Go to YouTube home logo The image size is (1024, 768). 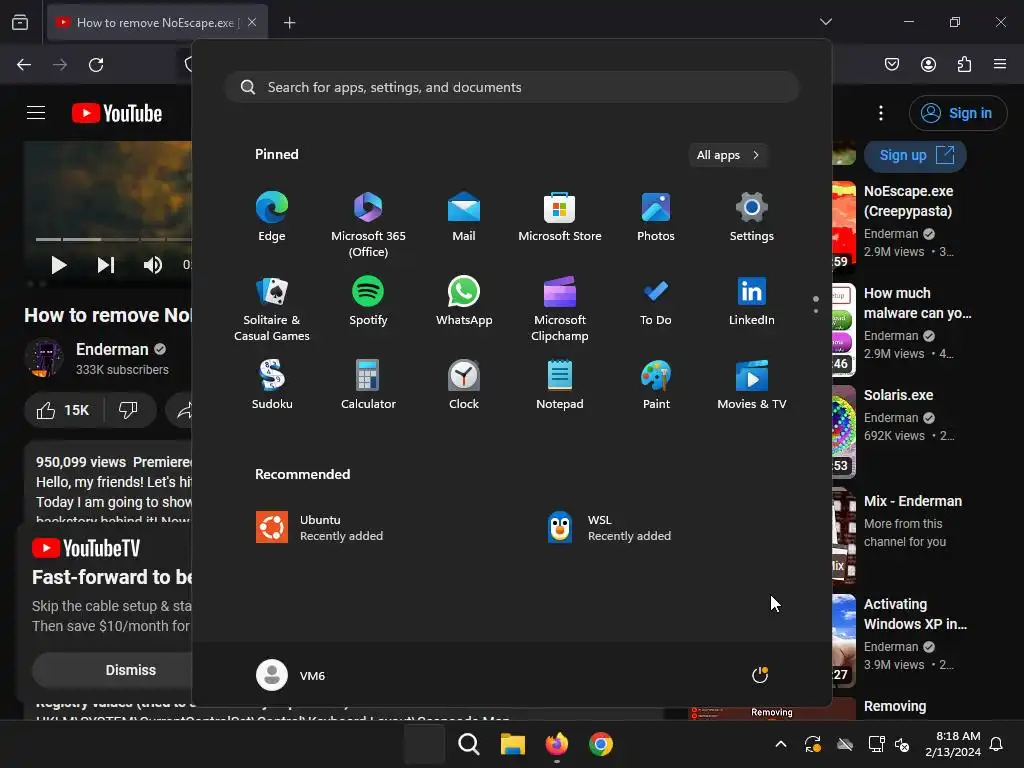pos(117,113)
